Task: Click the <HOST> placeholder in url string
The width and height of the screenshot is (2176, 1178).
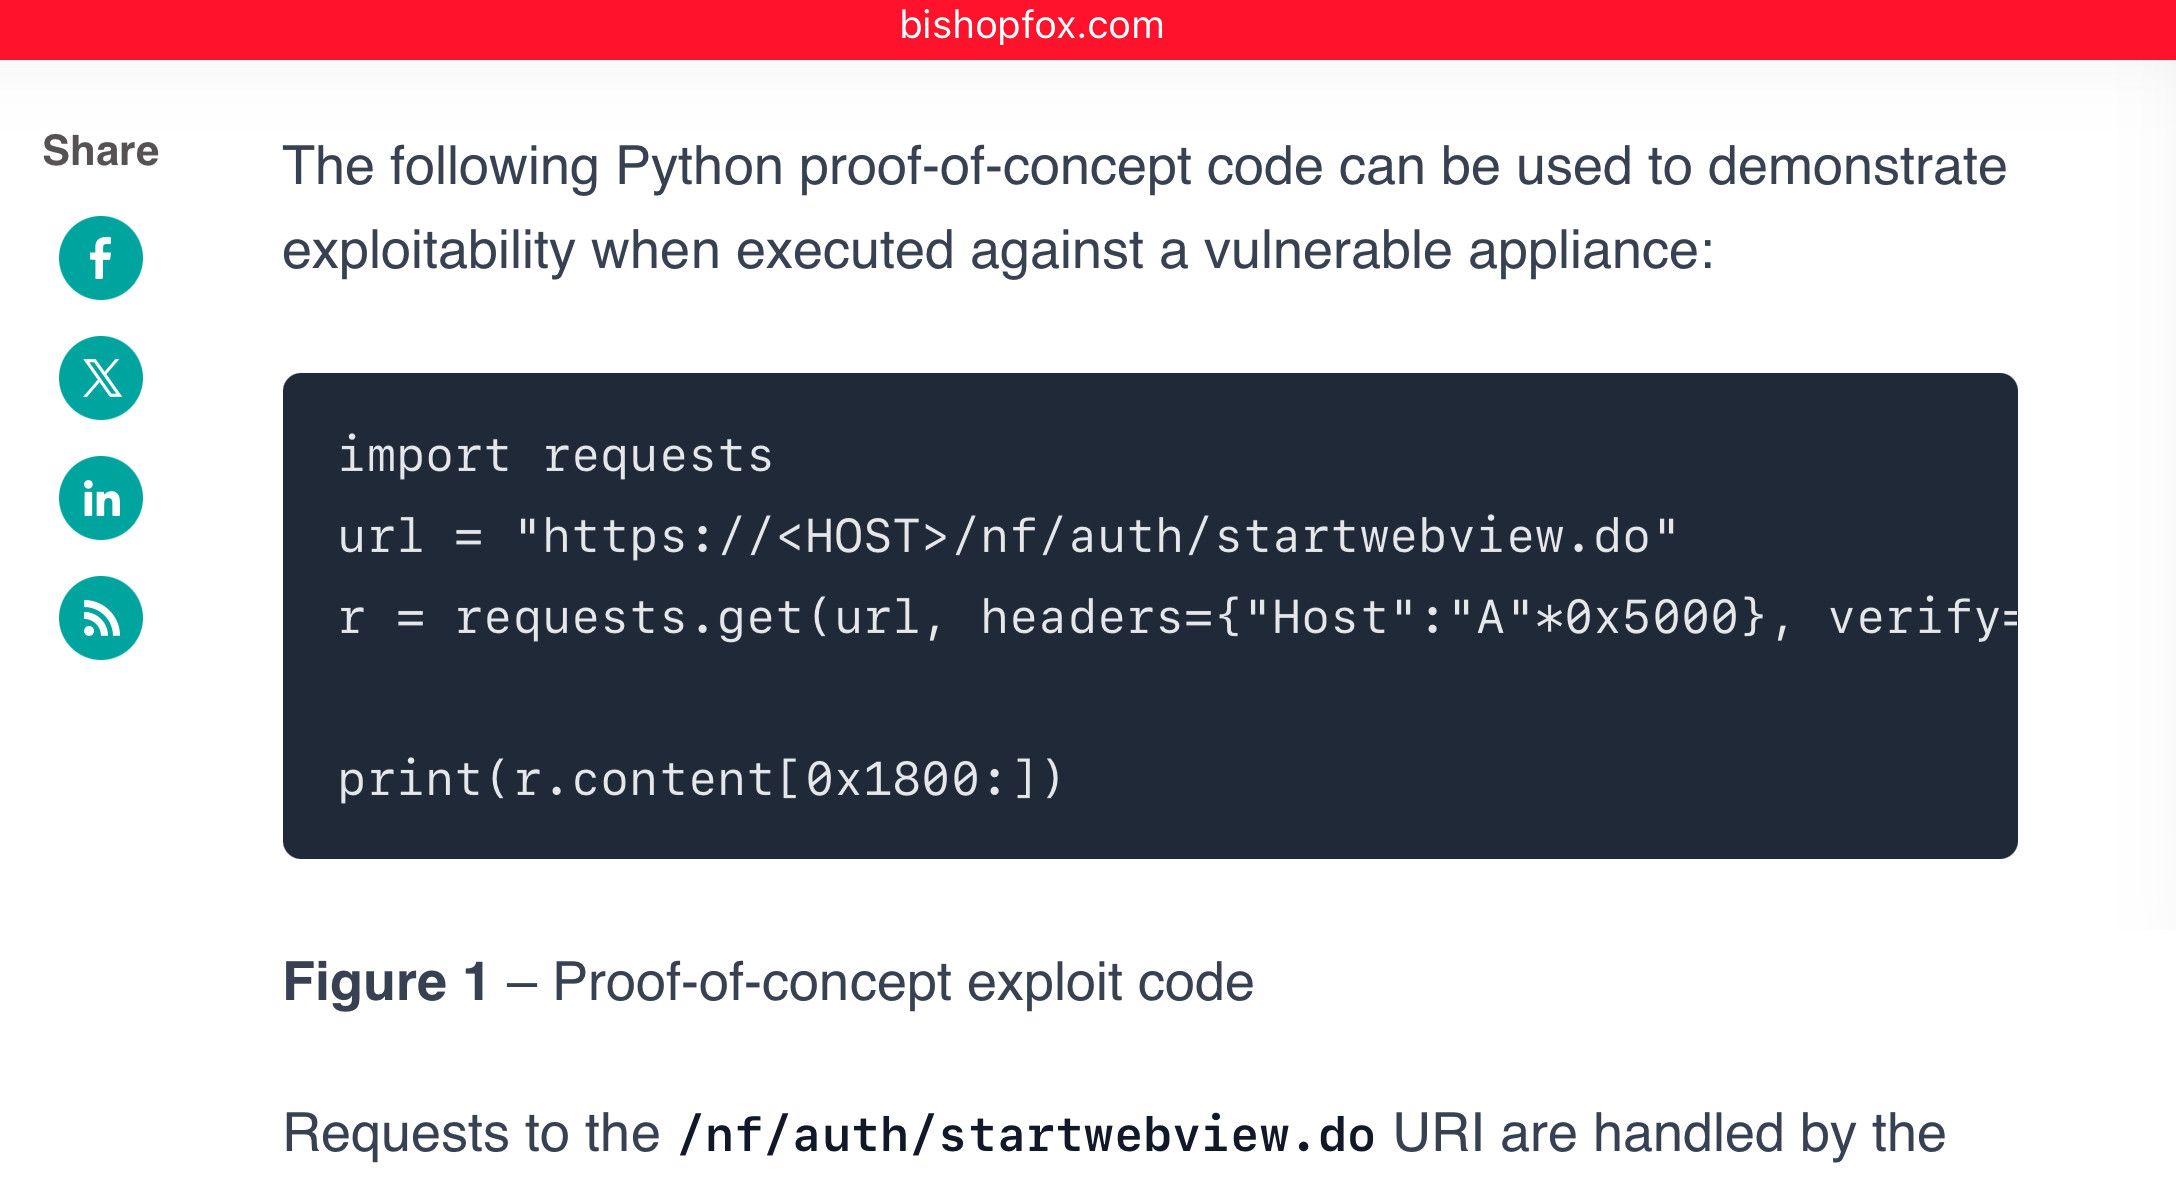Action: (862, 537)
